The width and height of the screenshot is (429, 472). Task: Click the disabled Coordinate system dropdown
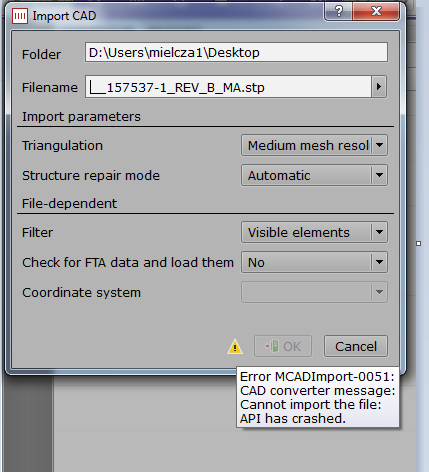coord(314,292)
